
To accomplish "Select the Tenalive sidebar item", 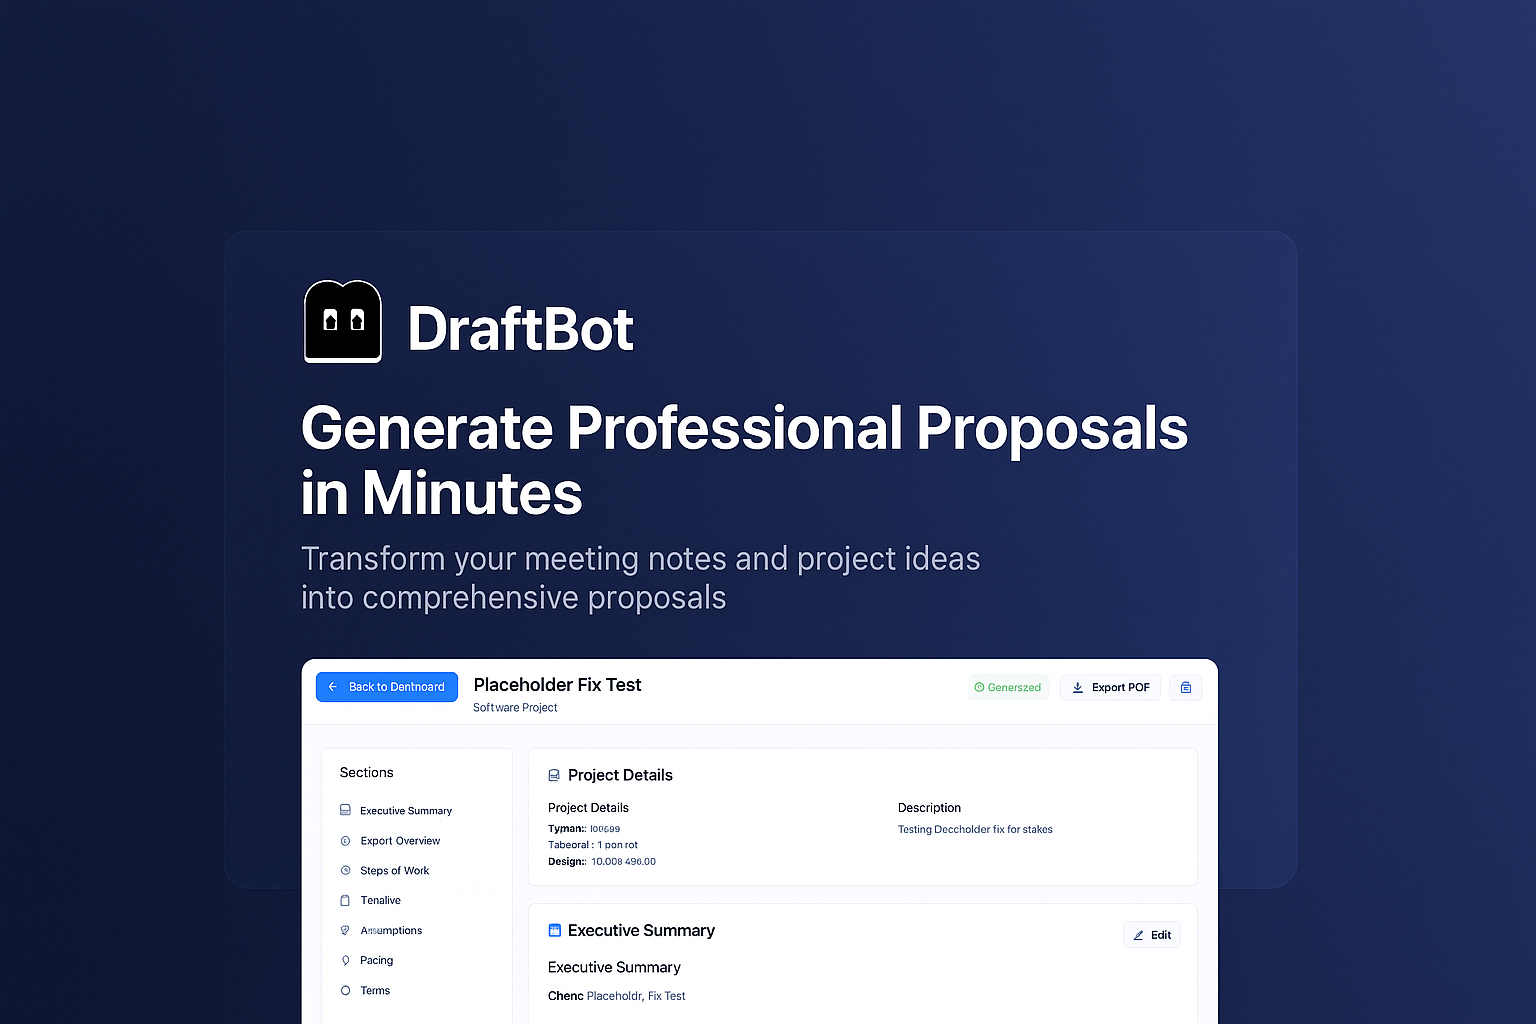I will click(x=380, y=901).
